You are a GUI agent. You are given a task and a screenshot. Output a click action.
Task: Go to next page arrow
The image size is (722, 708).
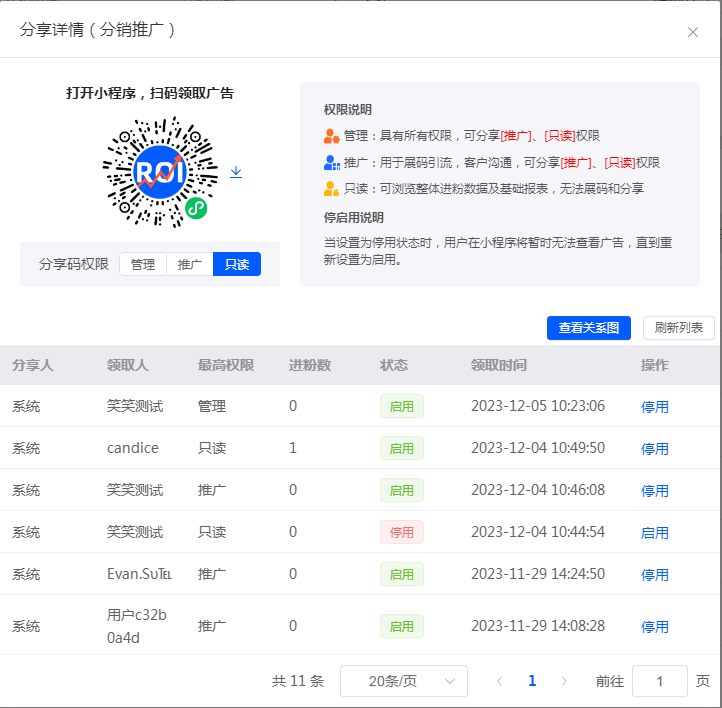564,681
